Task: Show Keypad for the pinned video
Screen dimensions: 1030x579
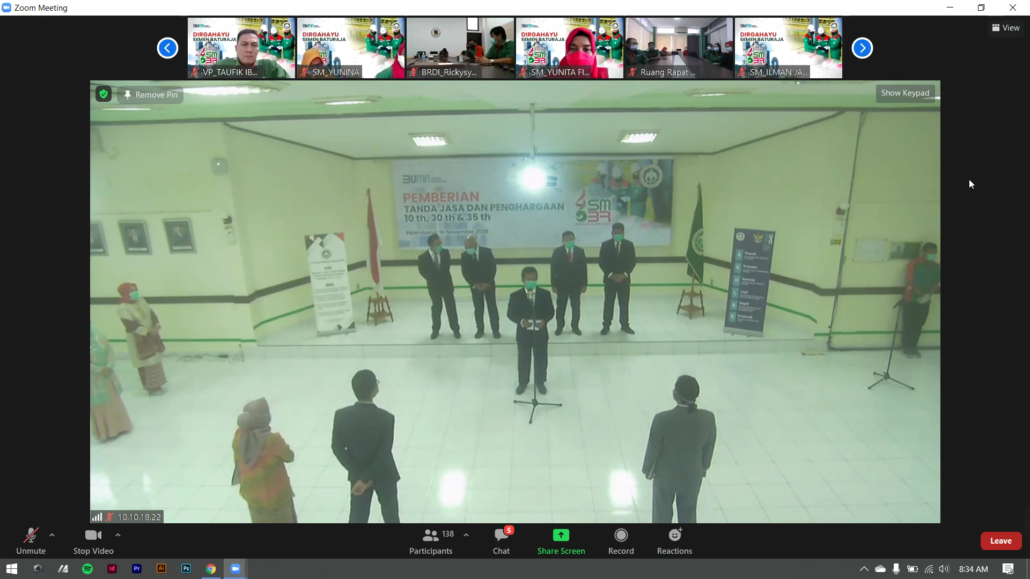Action: click(904, 93)
